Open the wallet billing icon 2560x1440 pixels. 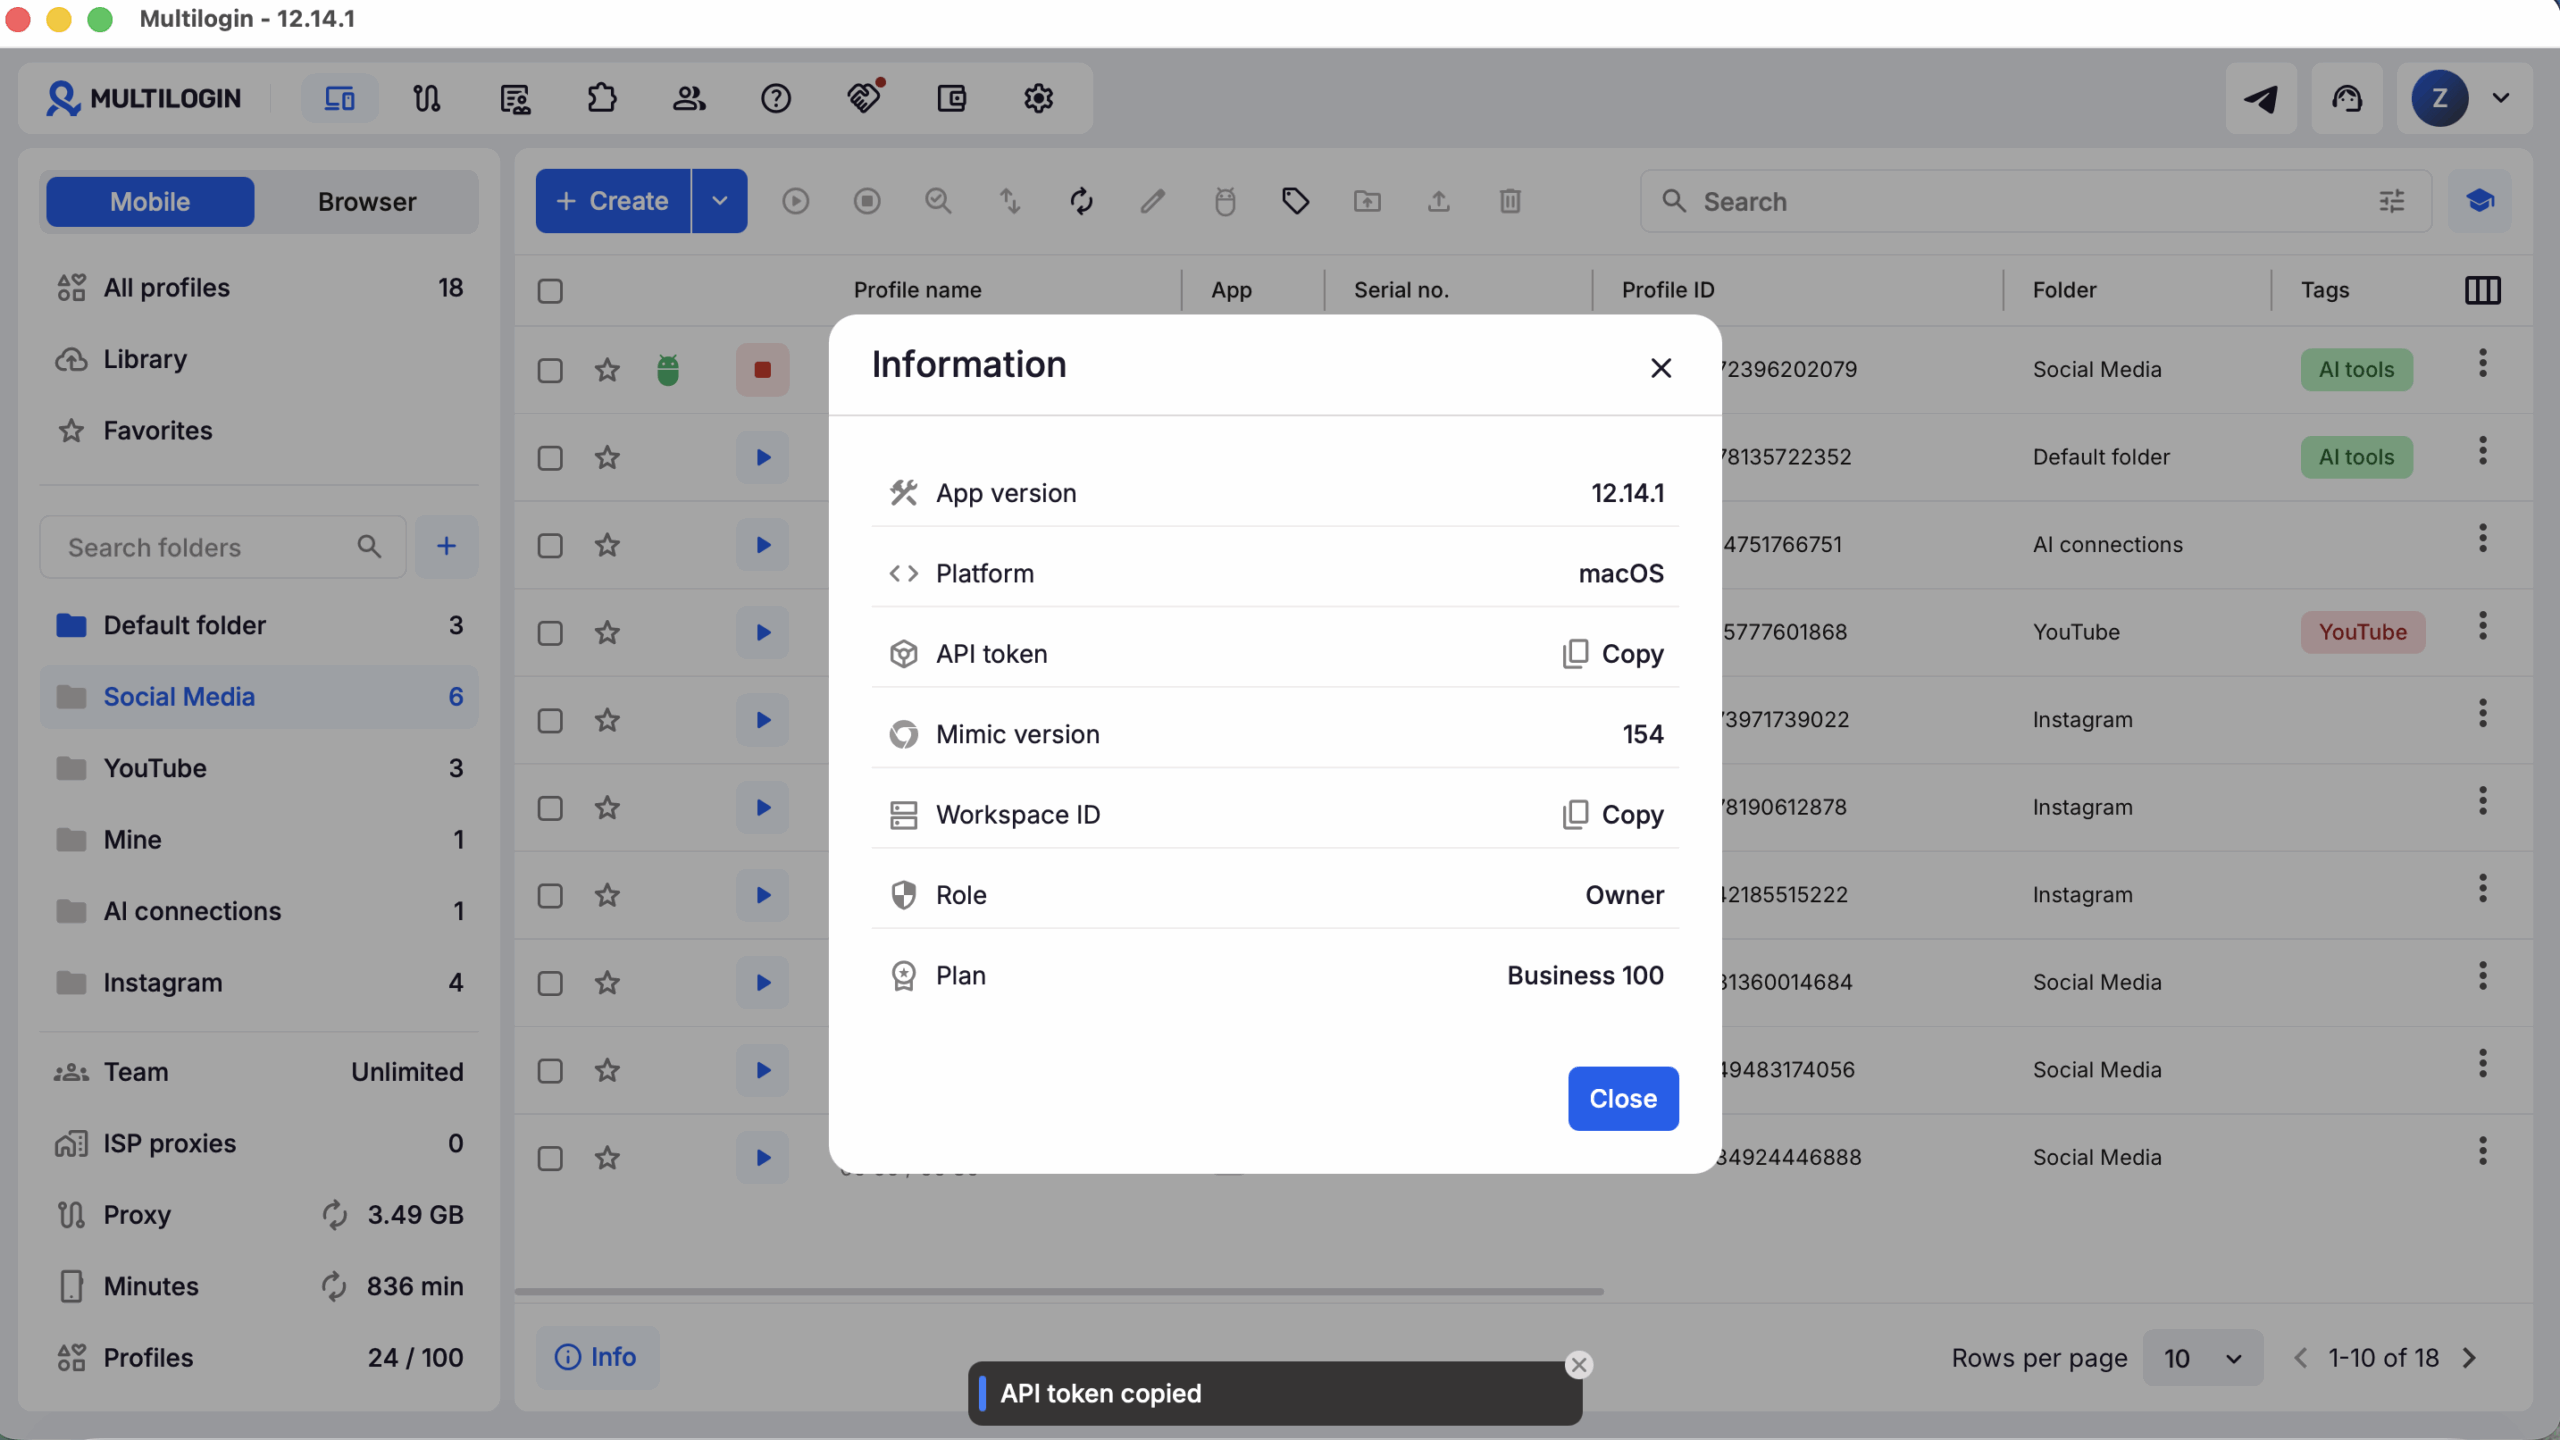pos(951,98)
